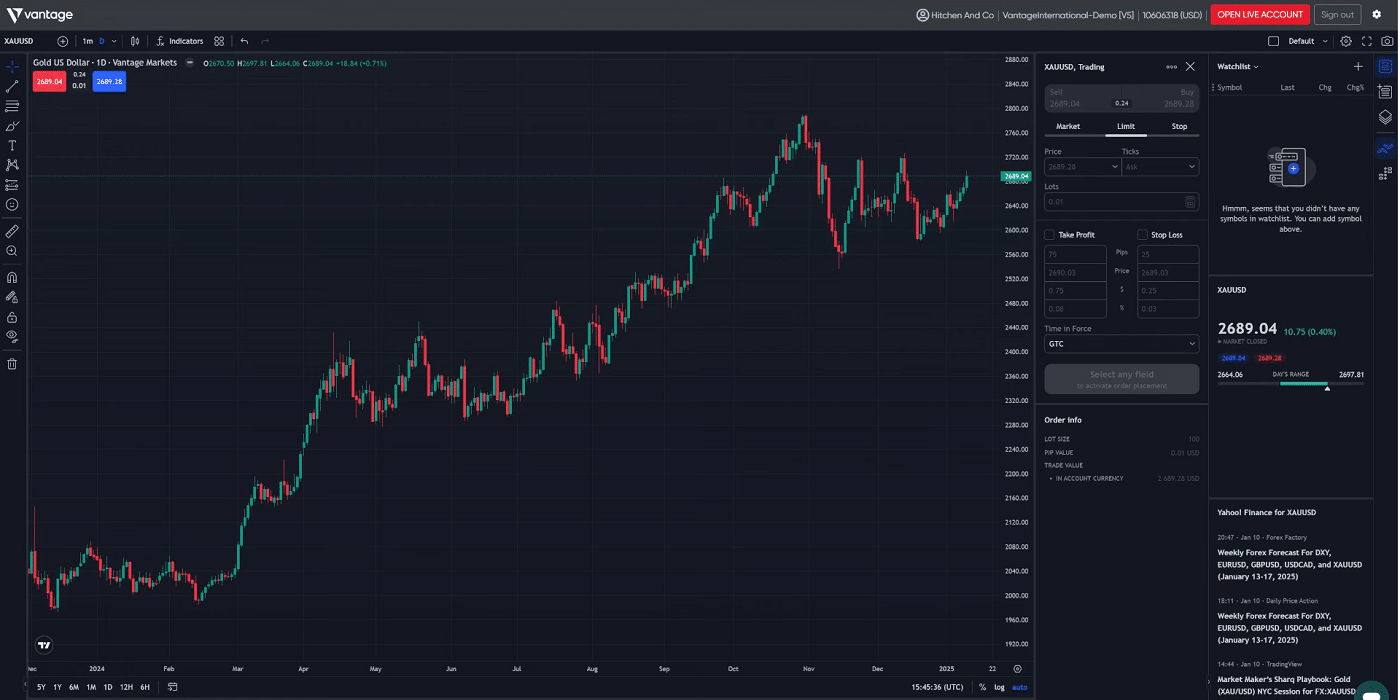The height and width of the screenshot is (700, 1400).
Task: Enable the Take Profit checkbox
Action: pyautogui.click(x=1047, y=234)
